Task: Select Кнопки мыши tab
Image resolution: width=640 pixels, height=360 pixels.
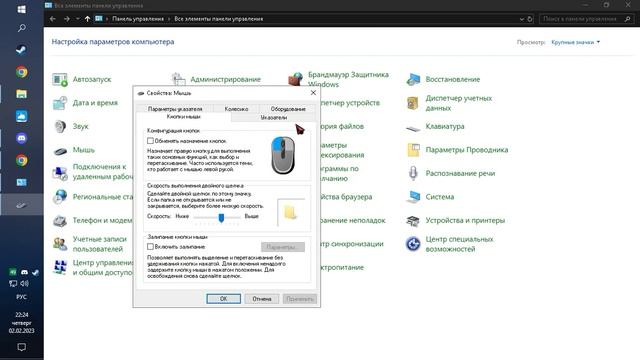Action: coord(183,117)
